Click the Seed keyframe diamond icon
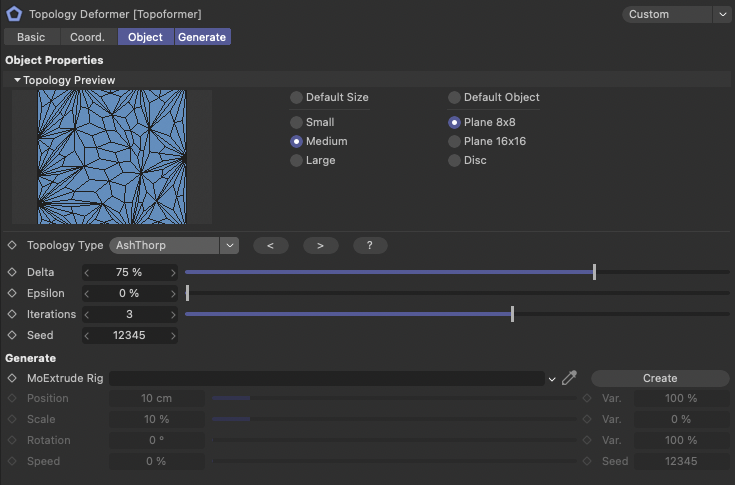This screenshot has width=735, height=485. click(12, 335)
